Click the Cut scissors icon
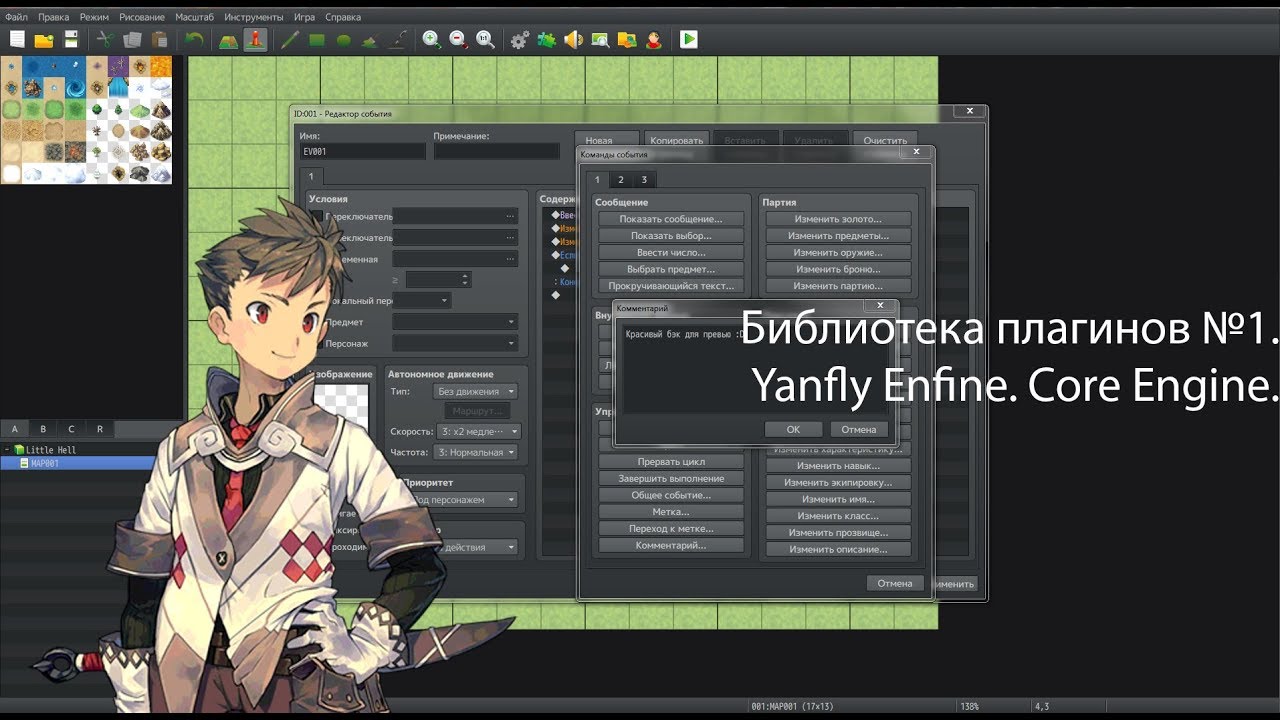 coord(105,40)
